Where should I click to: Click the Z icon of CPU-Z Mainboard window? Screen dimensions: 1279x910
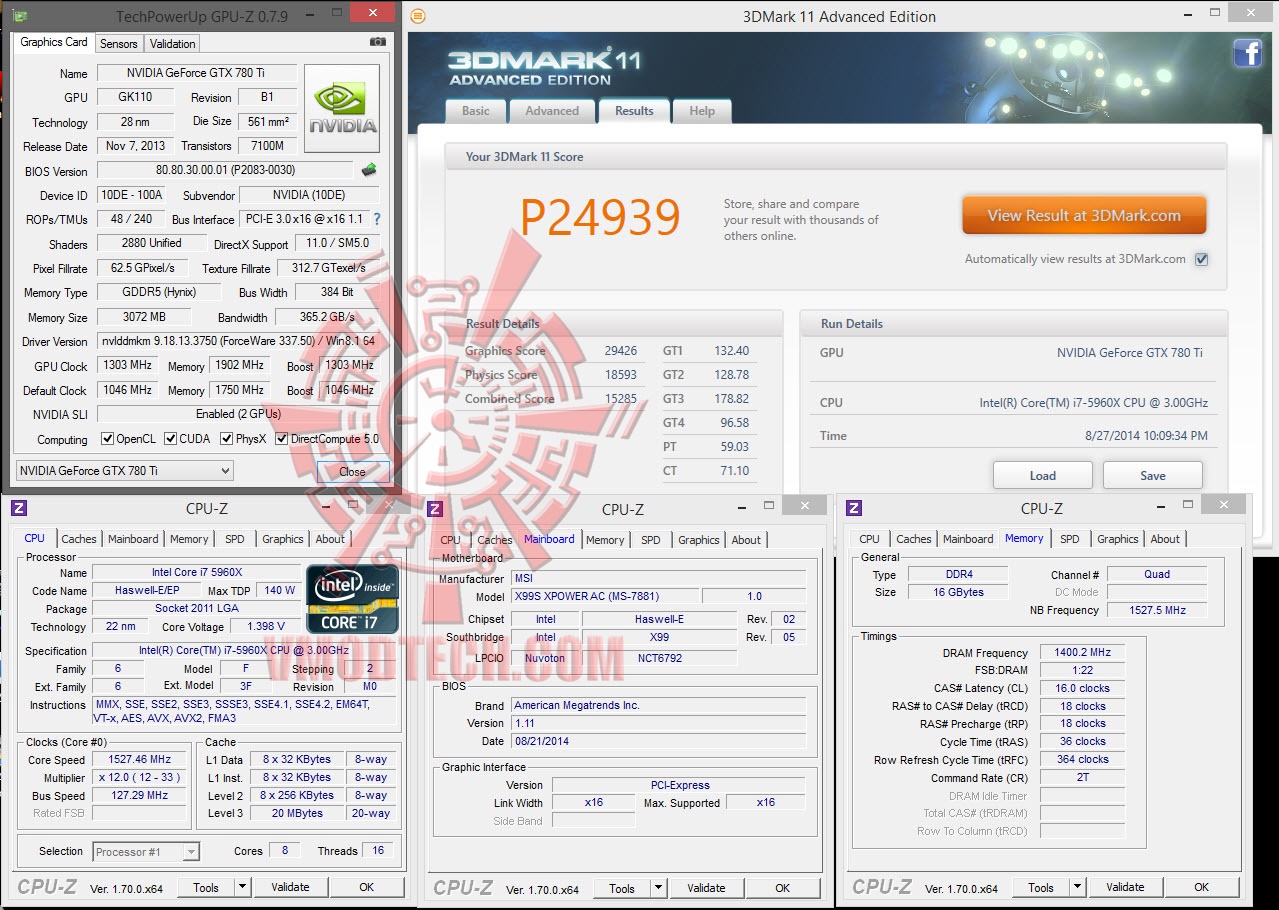(435, 509)
